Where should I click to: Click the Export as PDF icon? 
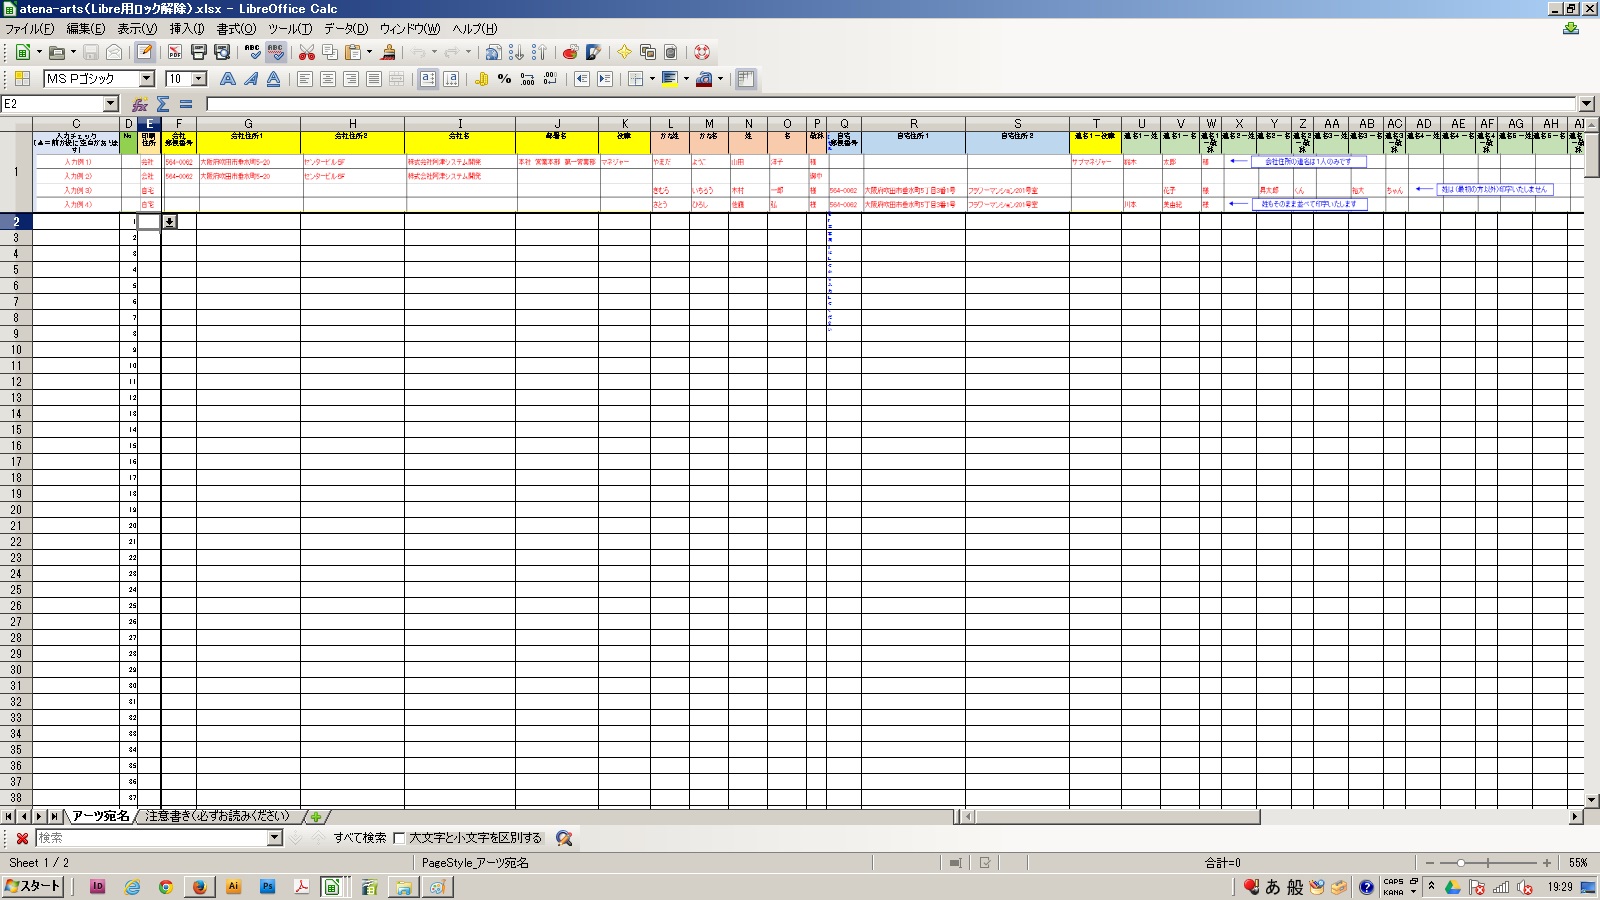tap(175, 52)
